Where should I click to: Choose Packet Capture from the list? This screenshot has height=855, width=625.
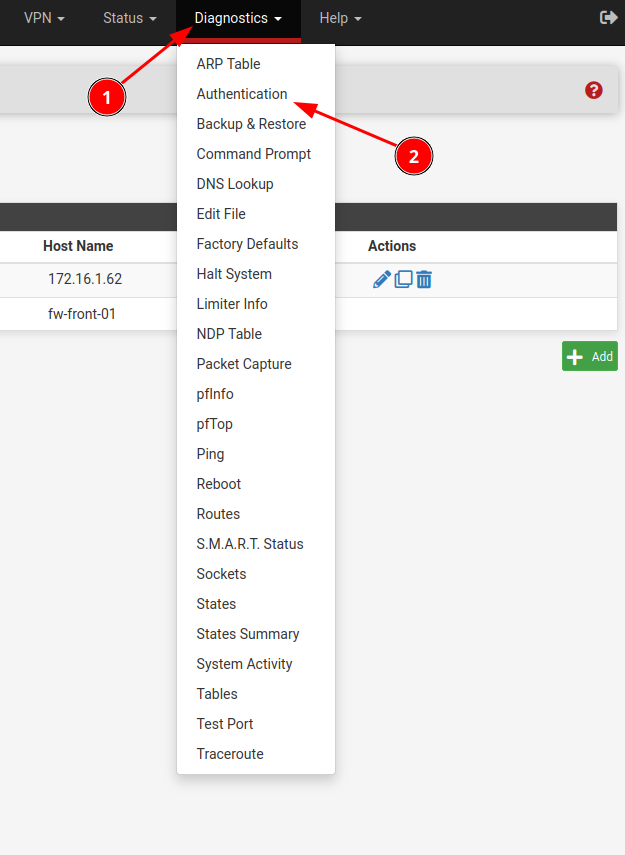coord(244,364)
